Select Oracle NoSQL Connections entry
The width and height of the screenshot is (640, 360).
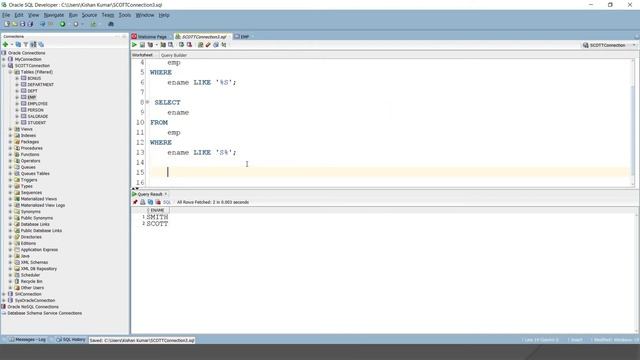pos(33,307)
